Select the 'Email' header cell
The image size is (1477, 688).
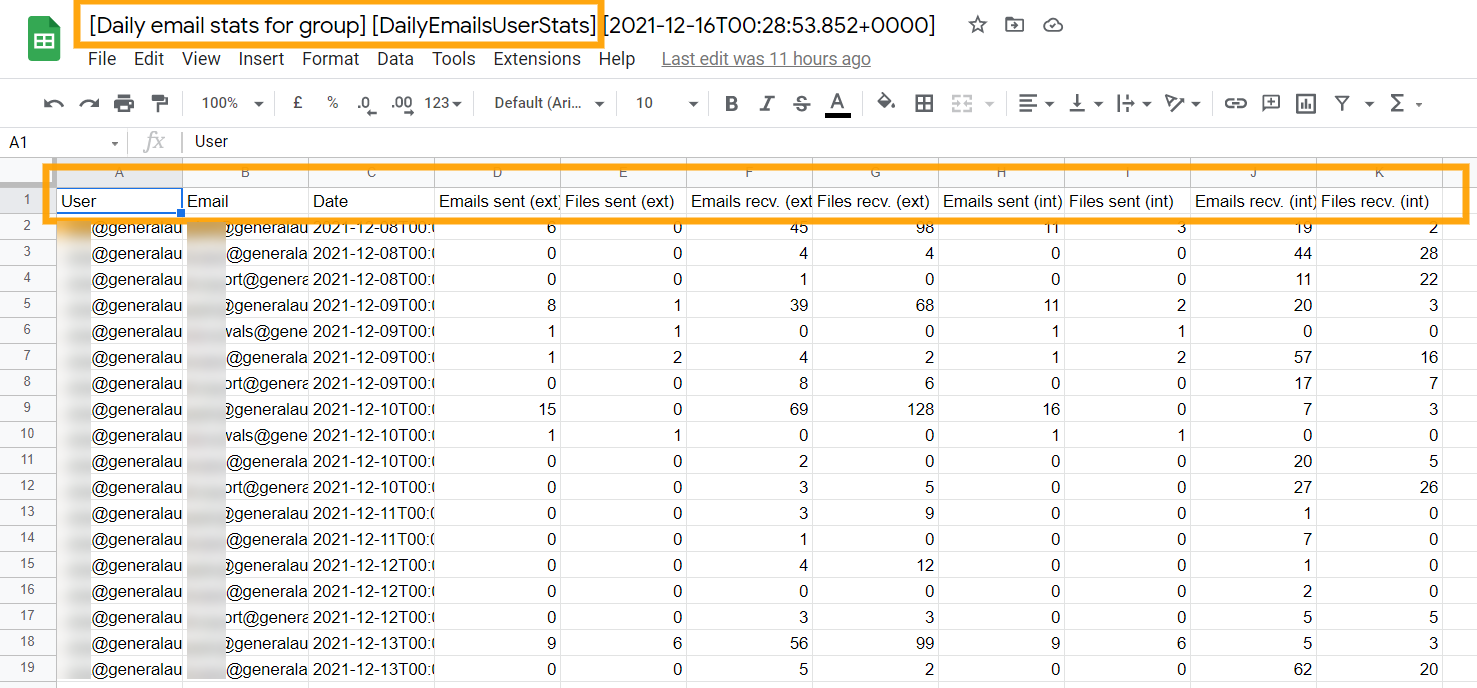tap(245, 201)
